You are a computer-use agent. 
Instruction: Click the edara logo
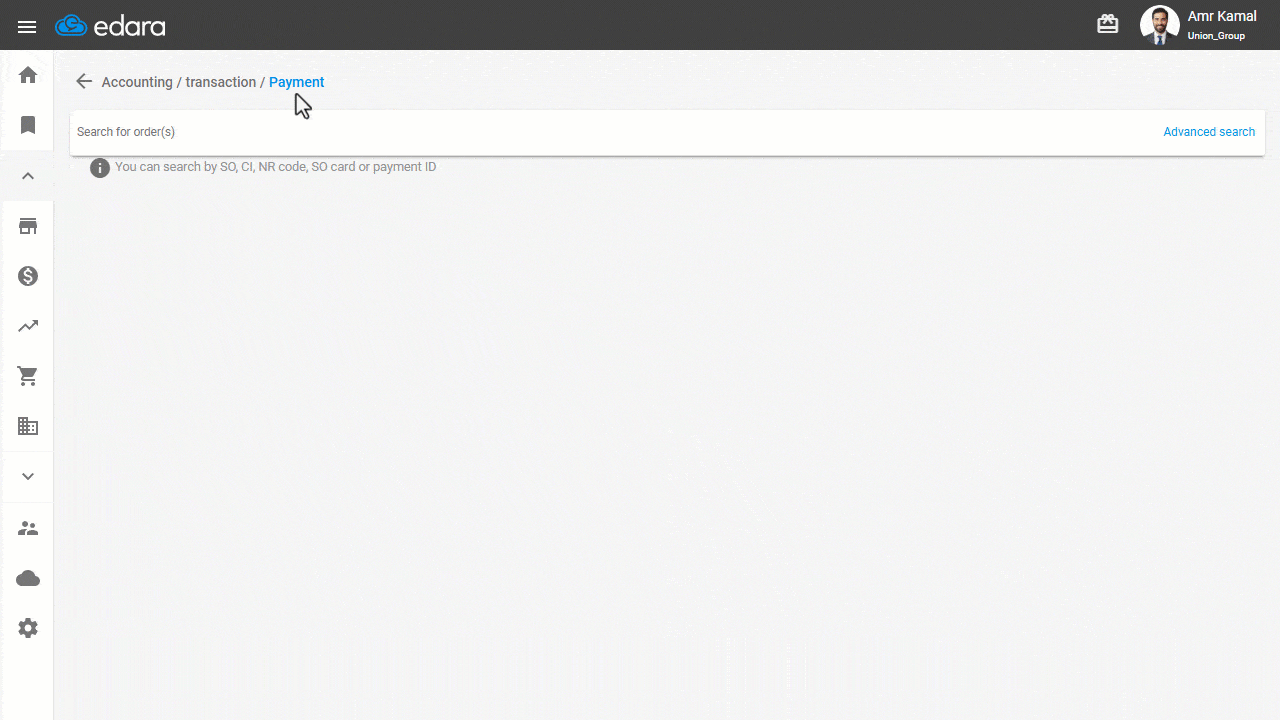(111, 26)
